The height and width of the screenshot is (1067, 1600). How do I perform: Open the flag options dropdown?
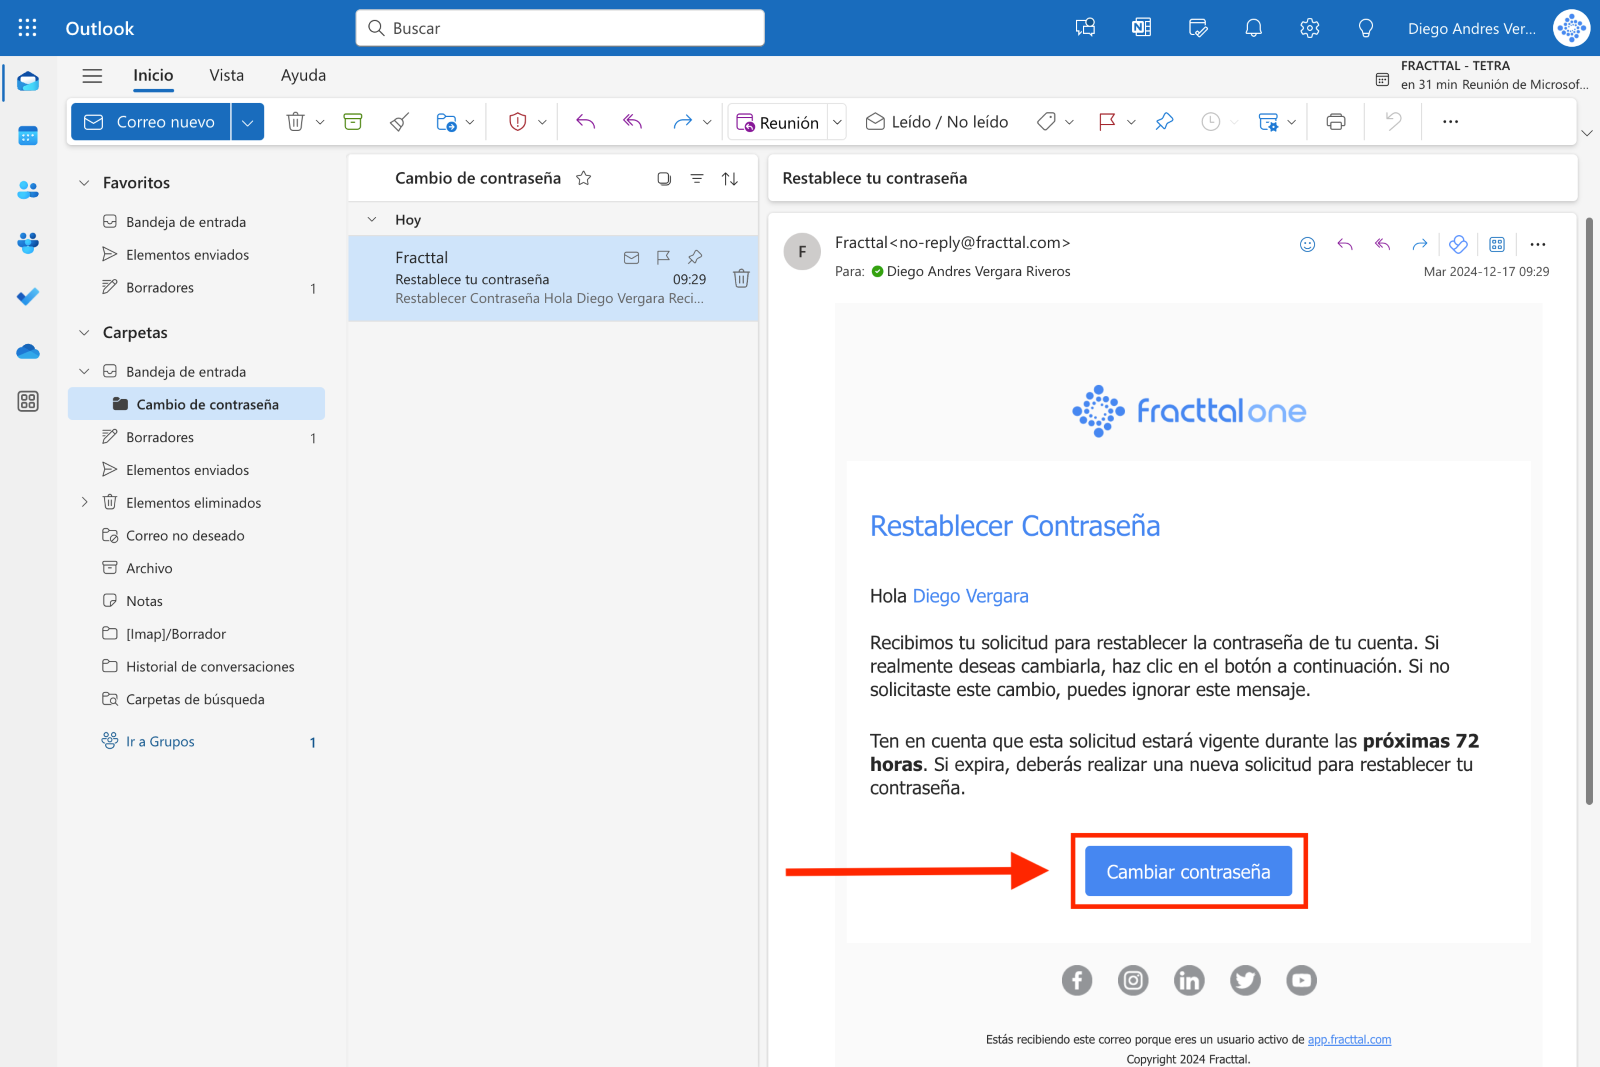pos(1131,122)
